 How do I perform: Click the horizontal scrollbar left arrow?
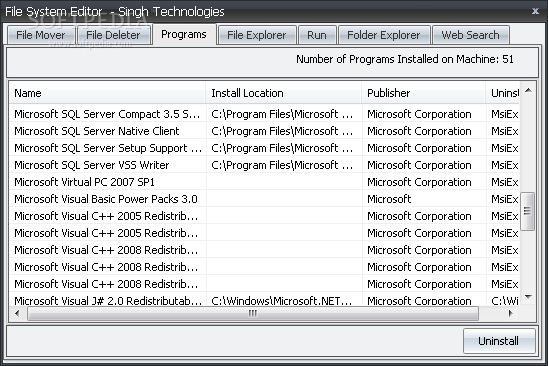(x=17, y=314)
